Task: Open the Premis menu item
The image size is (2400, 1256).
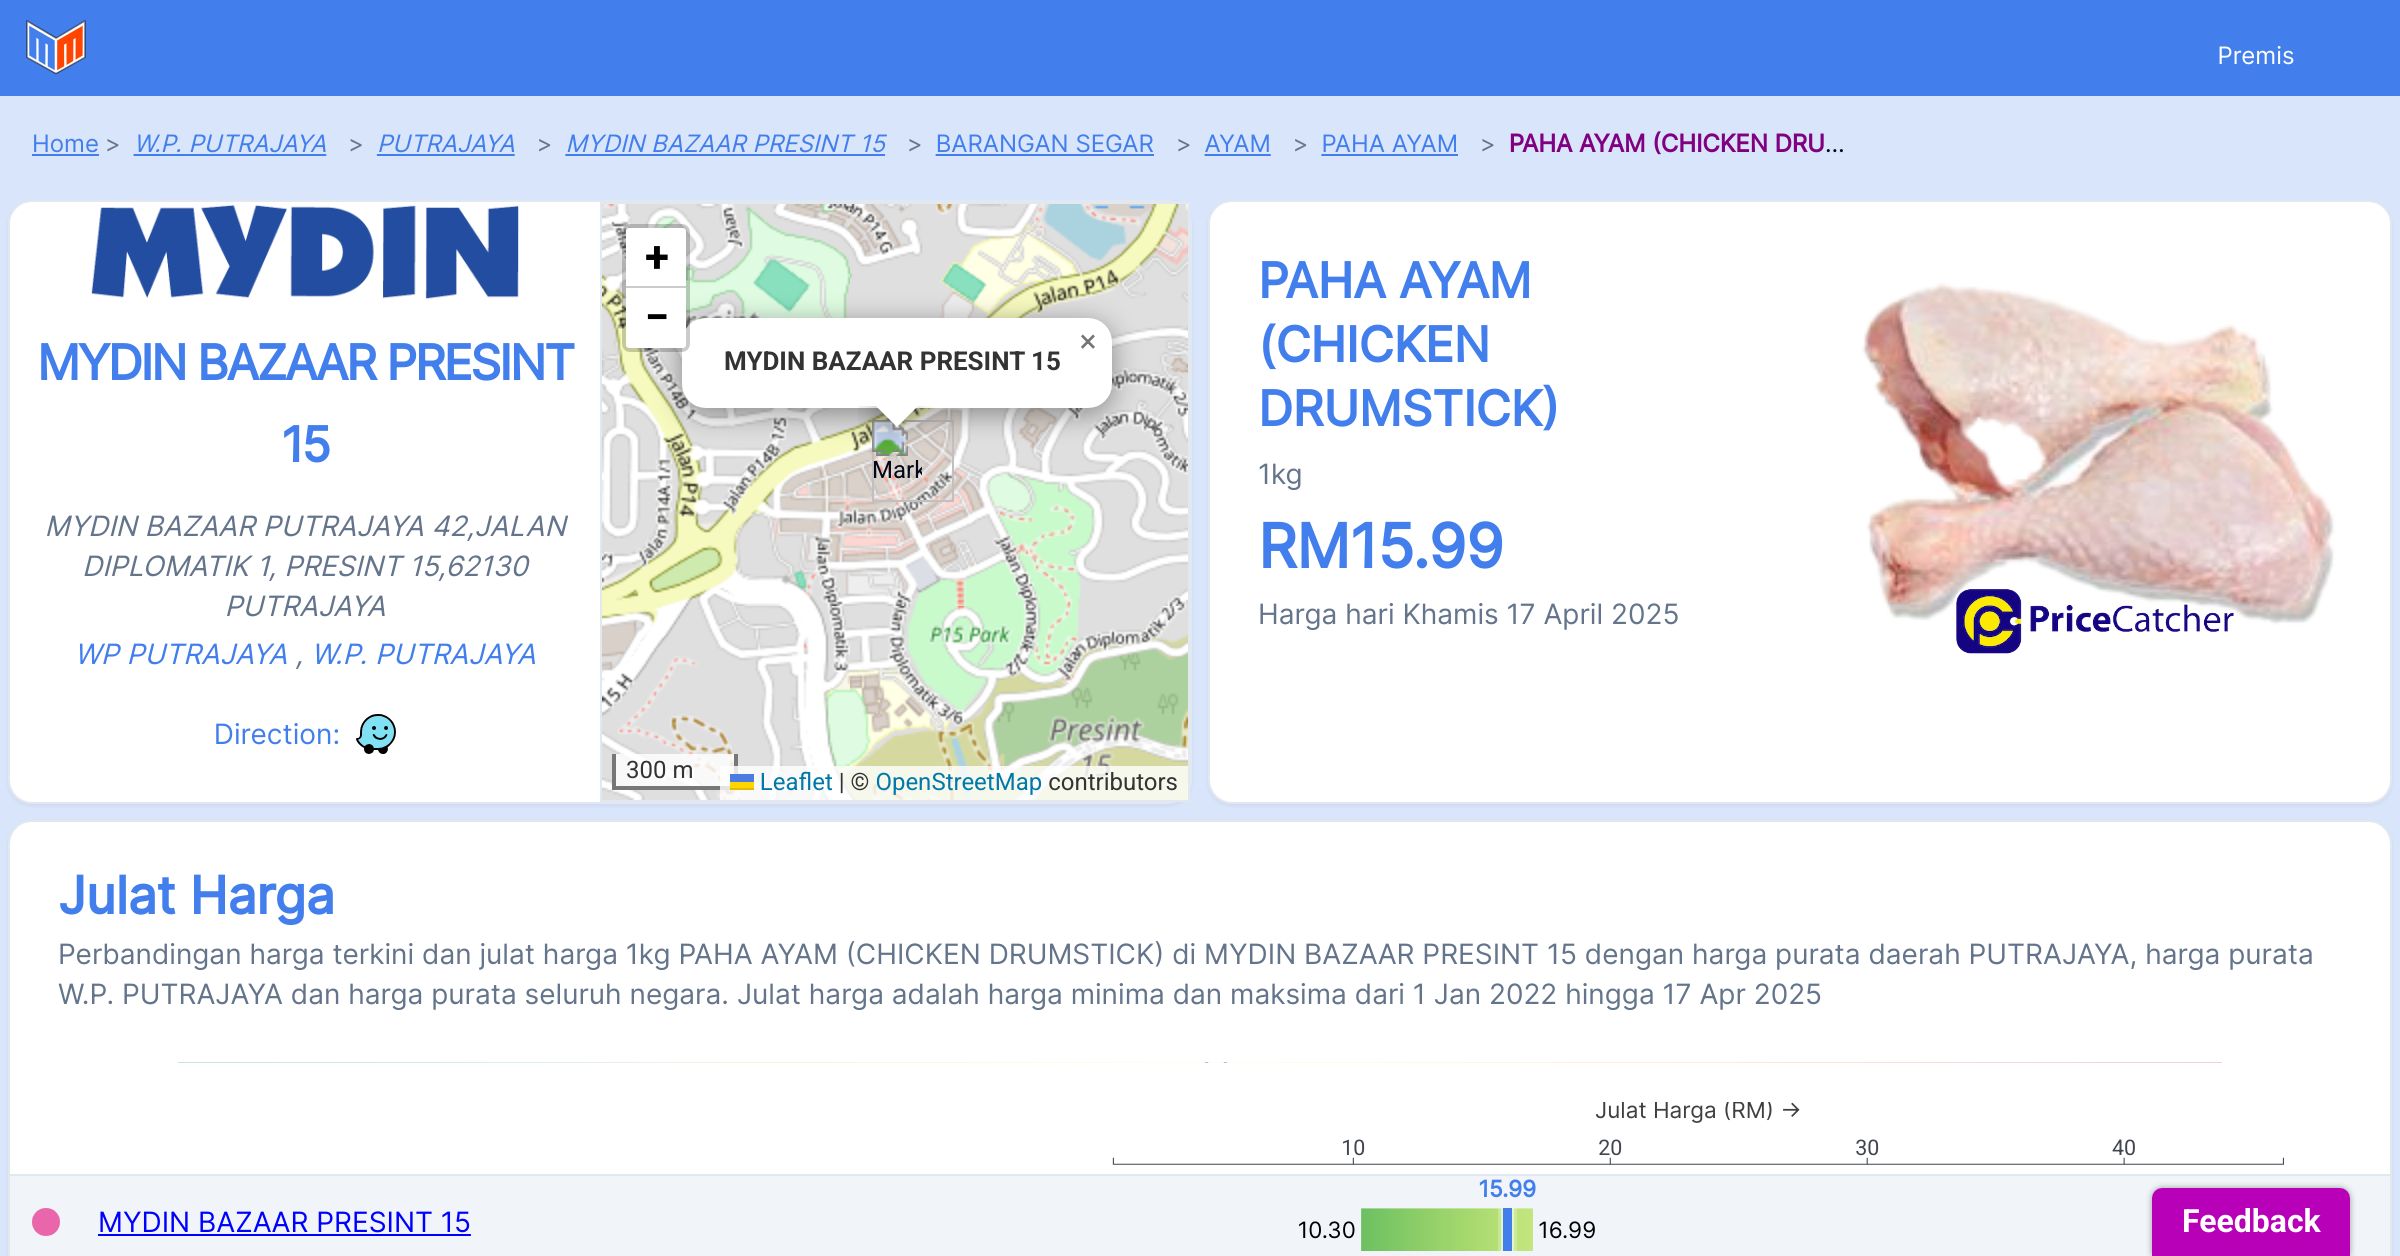Action: pos(2255,56)
